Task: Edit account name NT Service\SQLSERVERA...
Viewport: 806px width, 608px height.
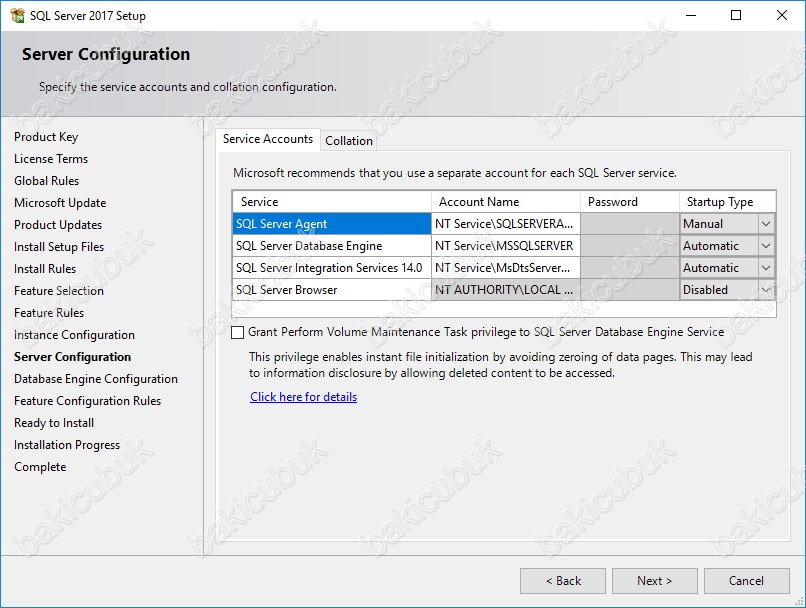Action: [506, 224]
